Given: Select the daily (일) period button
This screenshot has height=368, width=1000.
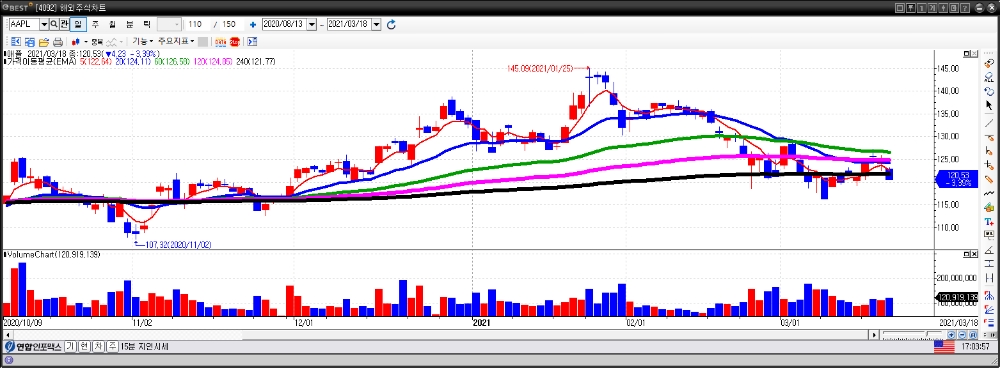Looking at the screenshot, I should 78,24.
